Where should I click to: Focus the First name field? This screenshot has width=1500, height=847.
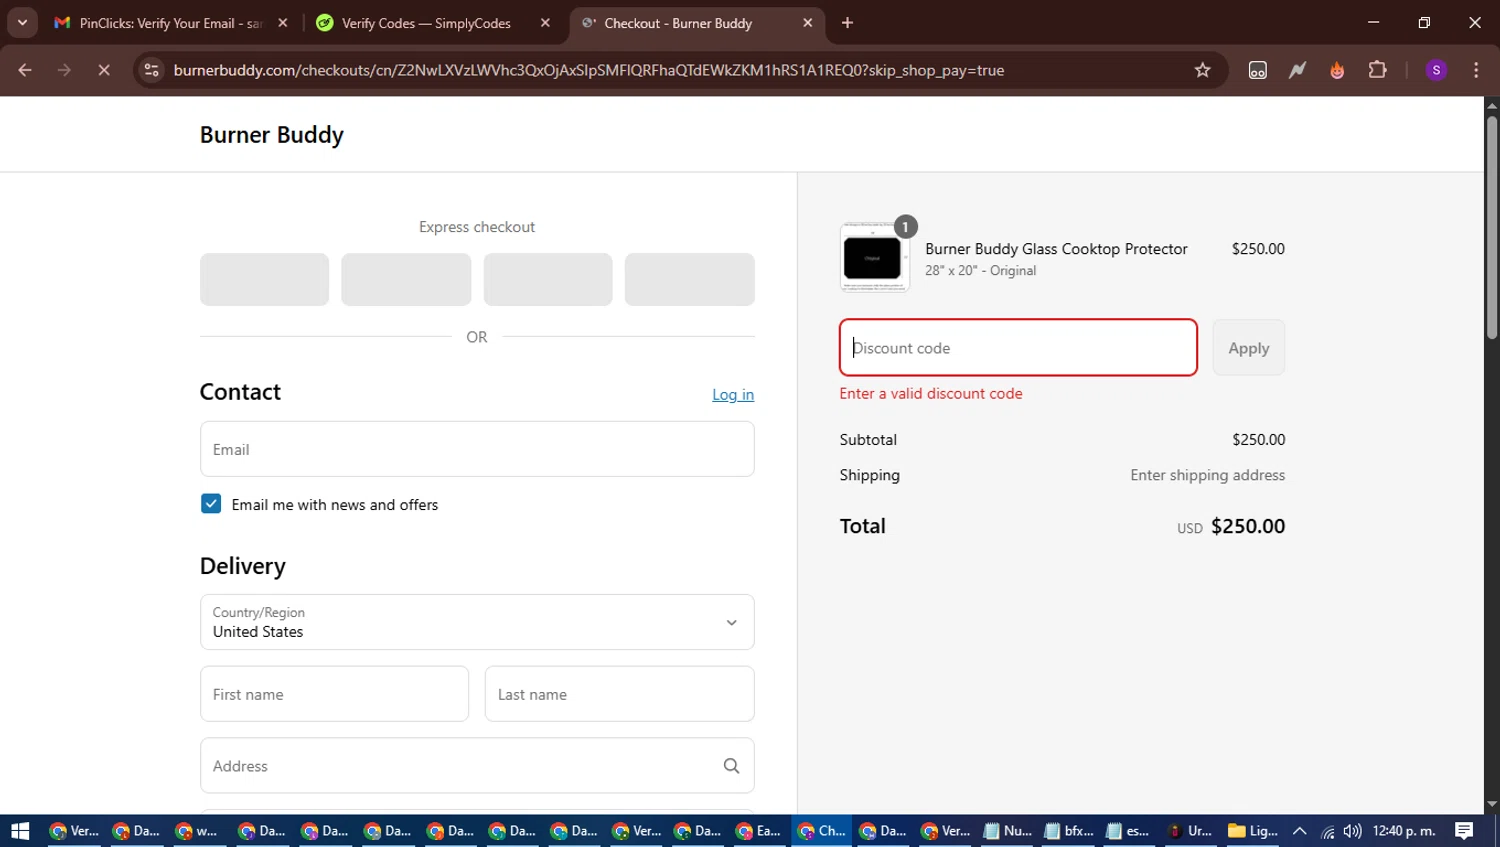pos(334,694)
